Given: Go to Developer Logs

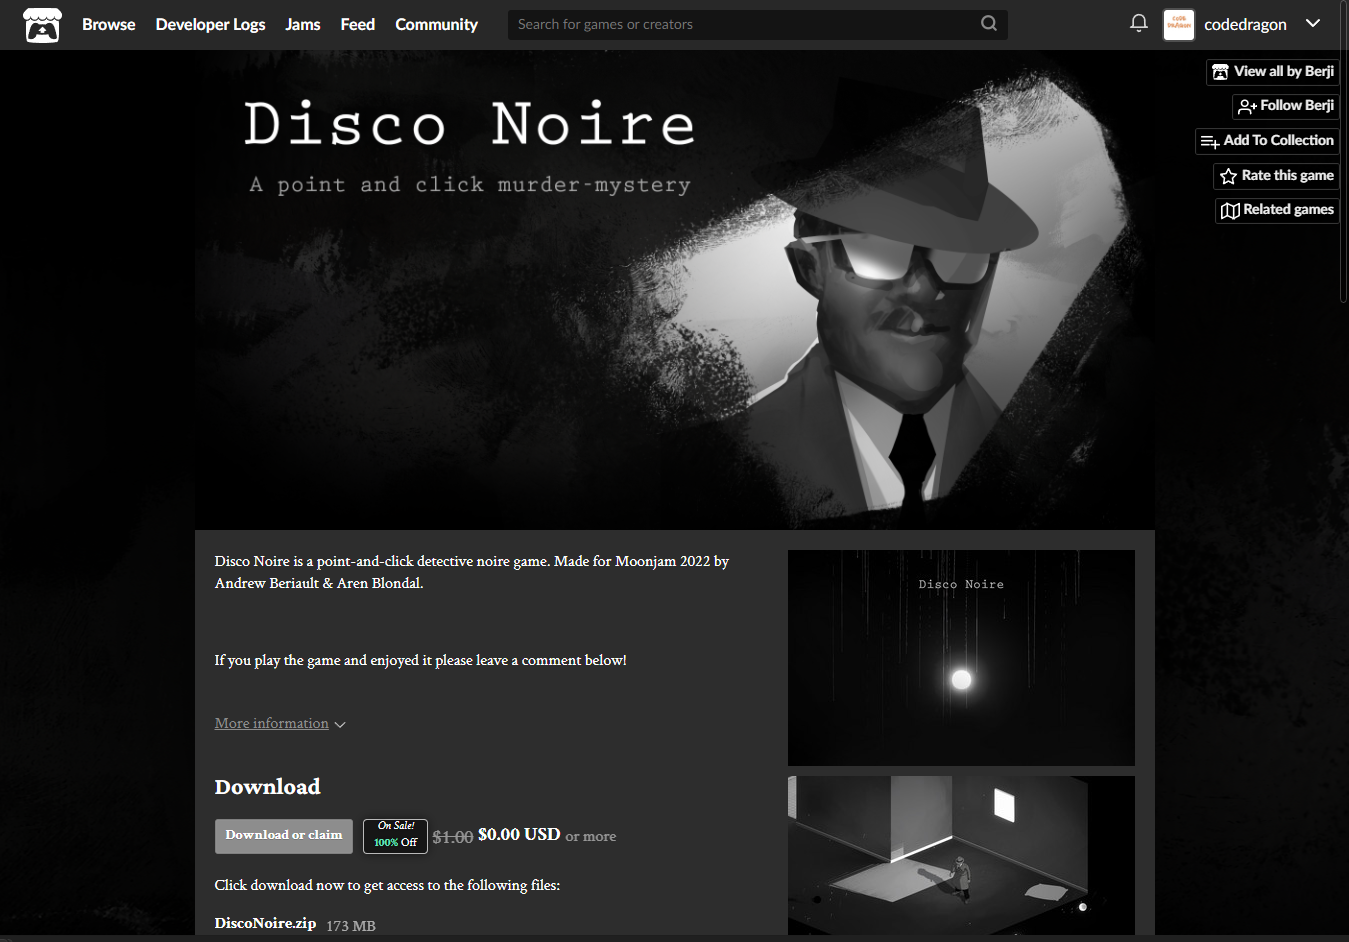Looking at the screenshot, I should point(210,24).
